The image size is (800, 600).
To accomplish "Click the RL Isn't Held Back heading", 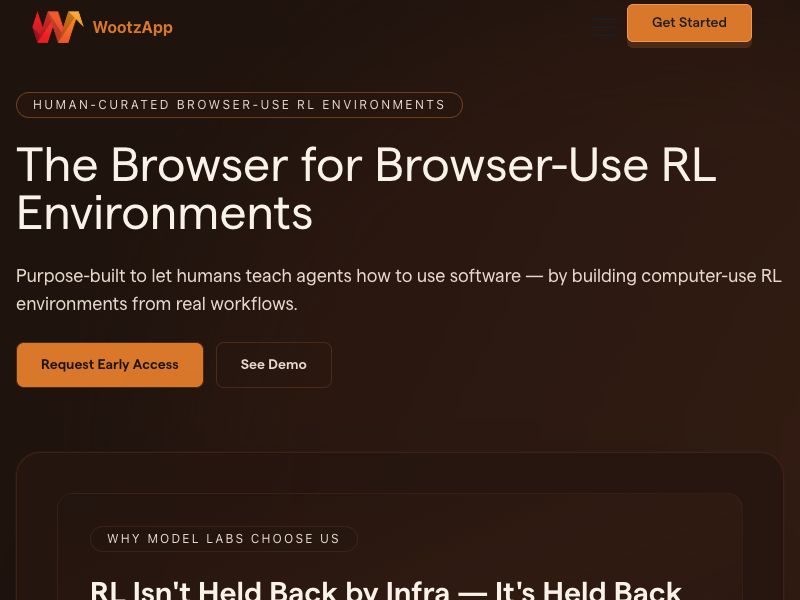I will click(386, 590).
